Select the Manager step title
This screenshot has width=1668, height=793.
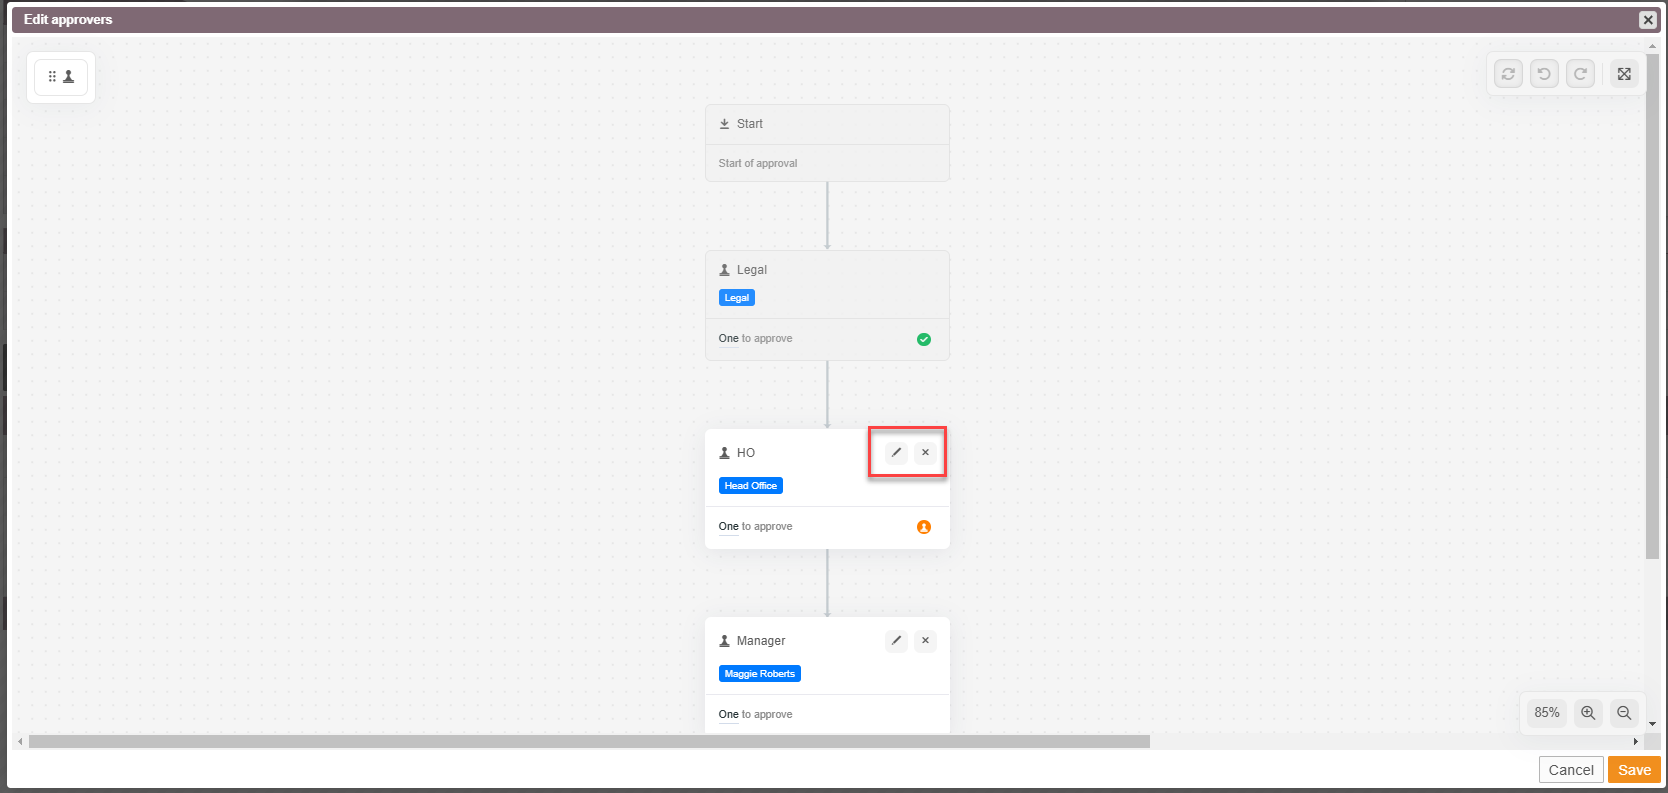tap(761, 641)
